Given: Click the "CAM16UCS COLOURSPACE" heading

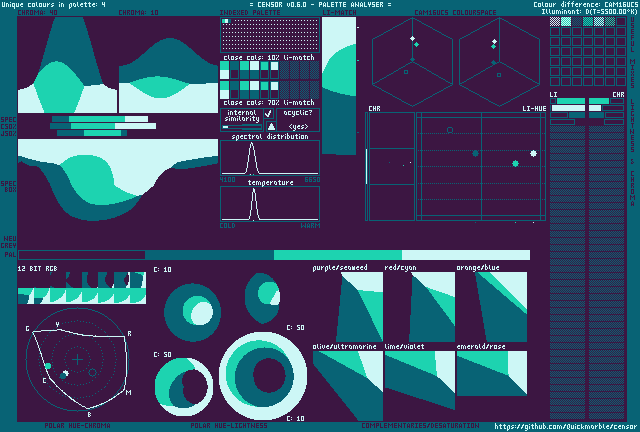Looking at the screenshot, I should tap(455, 13).
